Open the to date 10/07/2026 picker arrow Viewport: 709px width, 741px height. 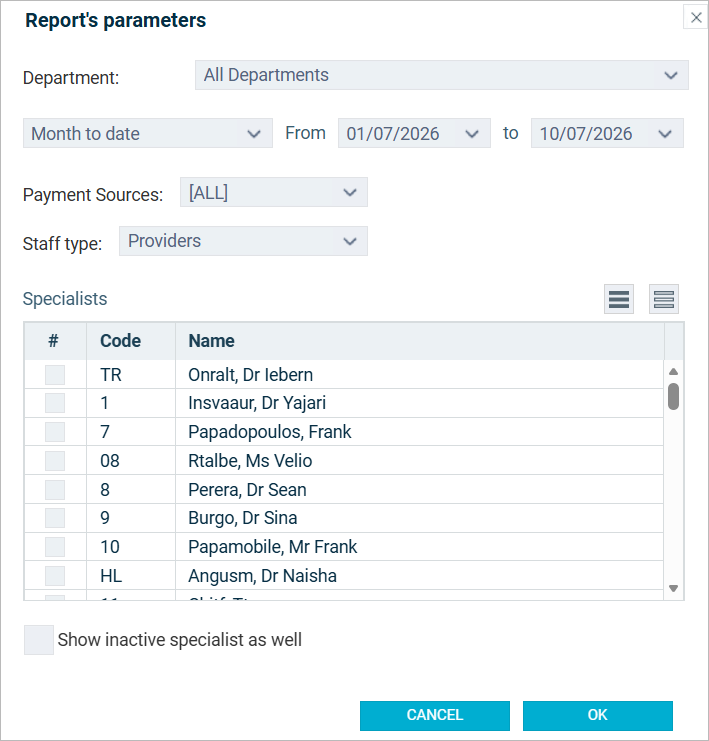click(x=665, y=134)
